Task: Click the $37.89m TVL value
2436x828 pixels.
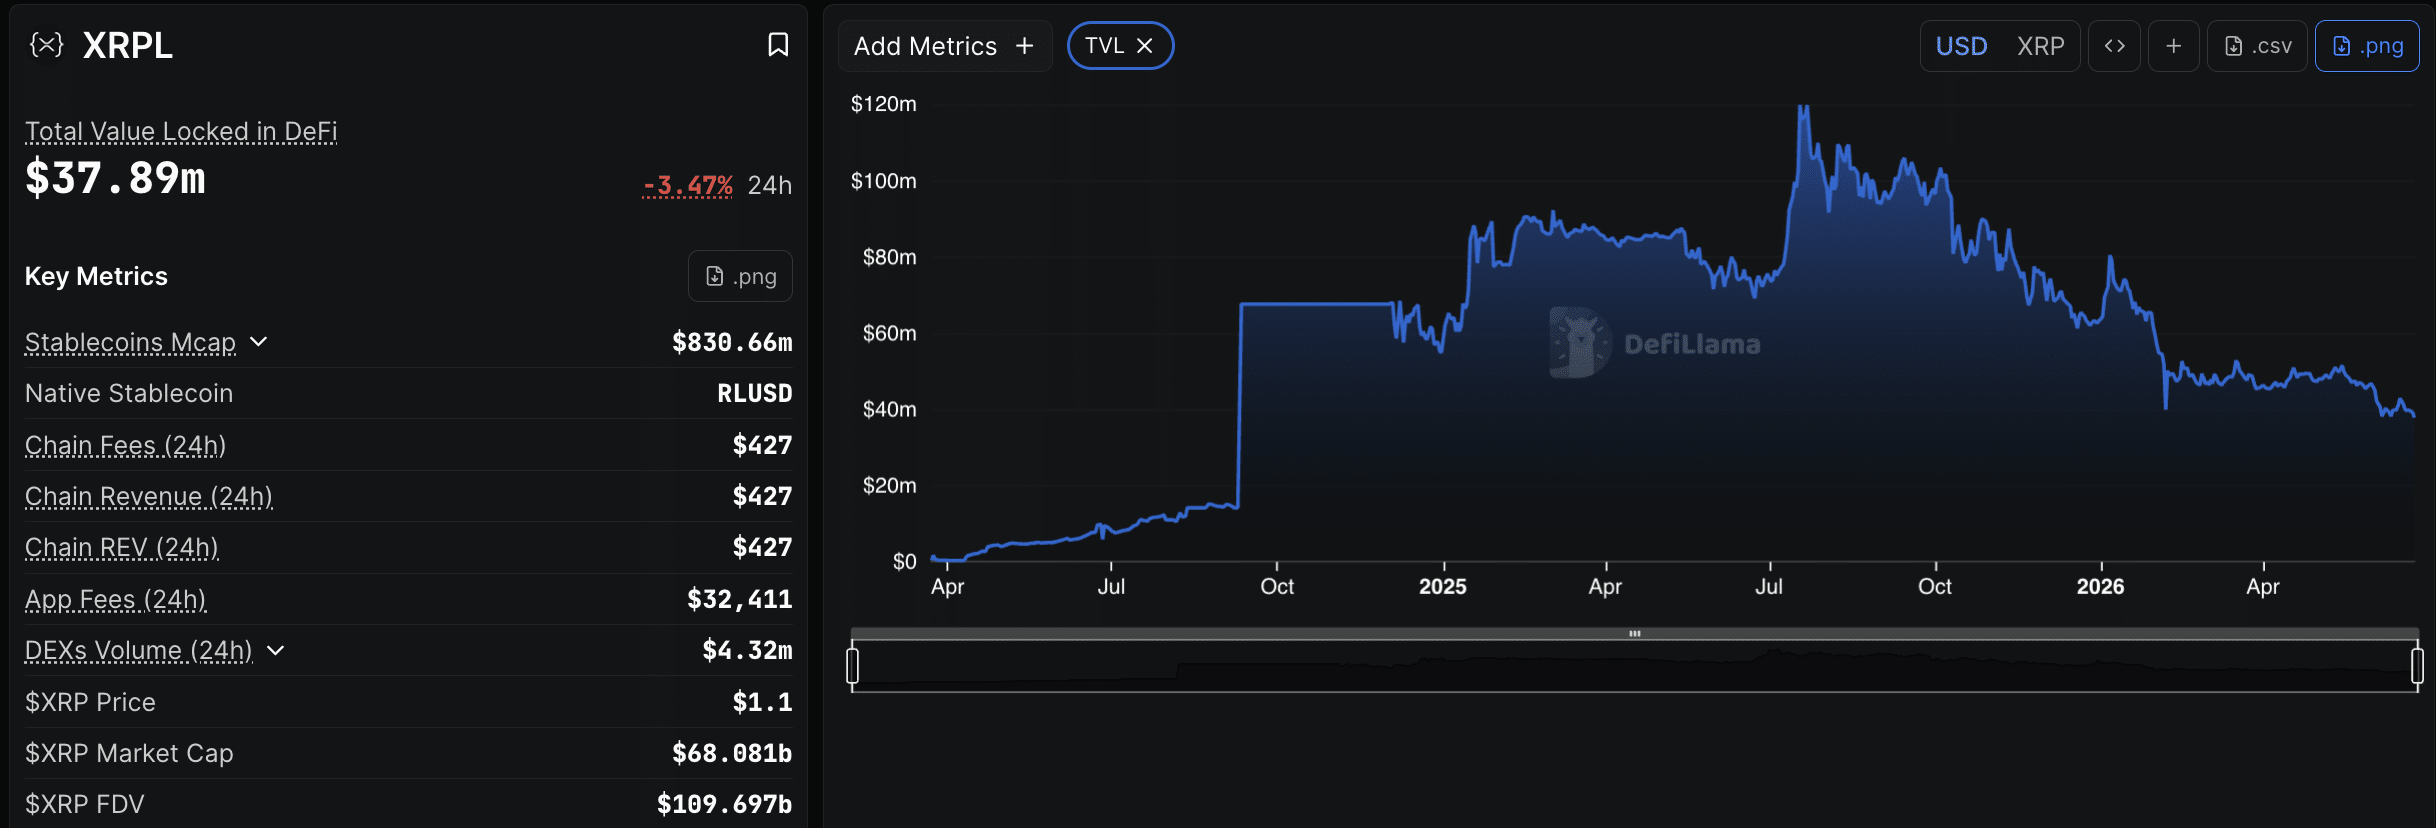Action: (x=115, y=178)
